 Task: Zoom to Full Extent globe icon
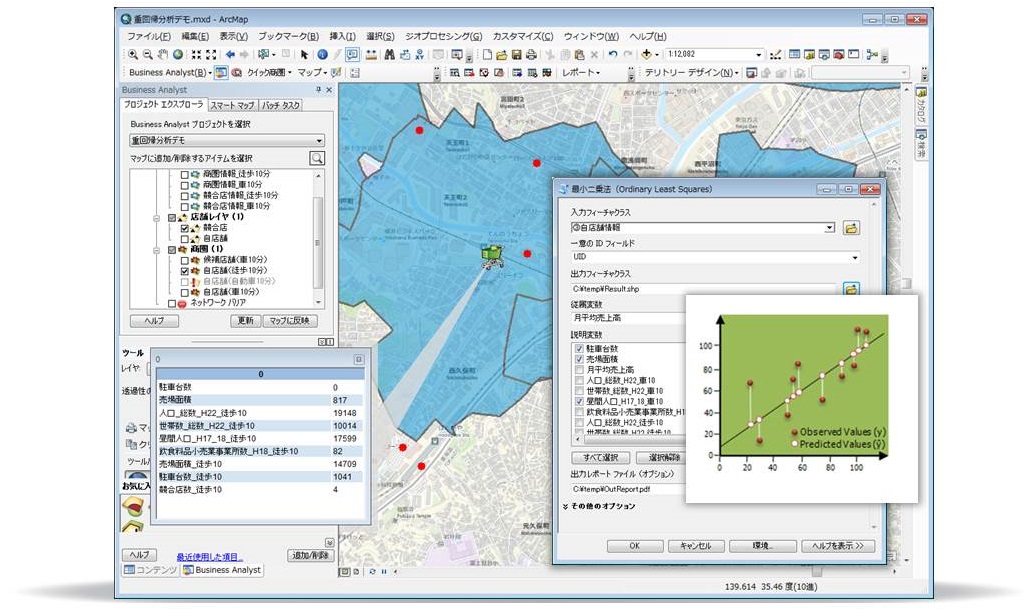tap(177, 55)
